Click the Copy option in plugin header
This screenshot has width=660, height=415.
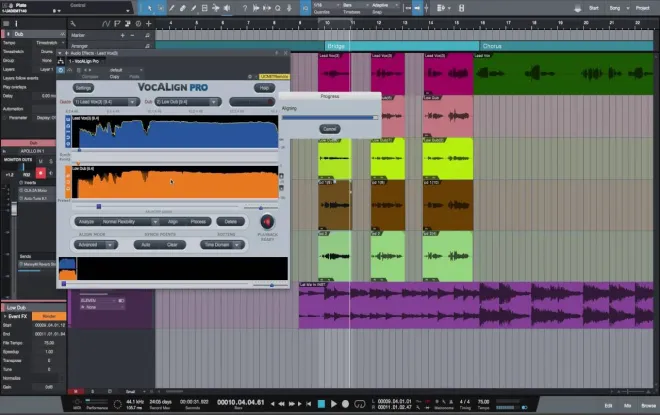(x=114, y=77)
